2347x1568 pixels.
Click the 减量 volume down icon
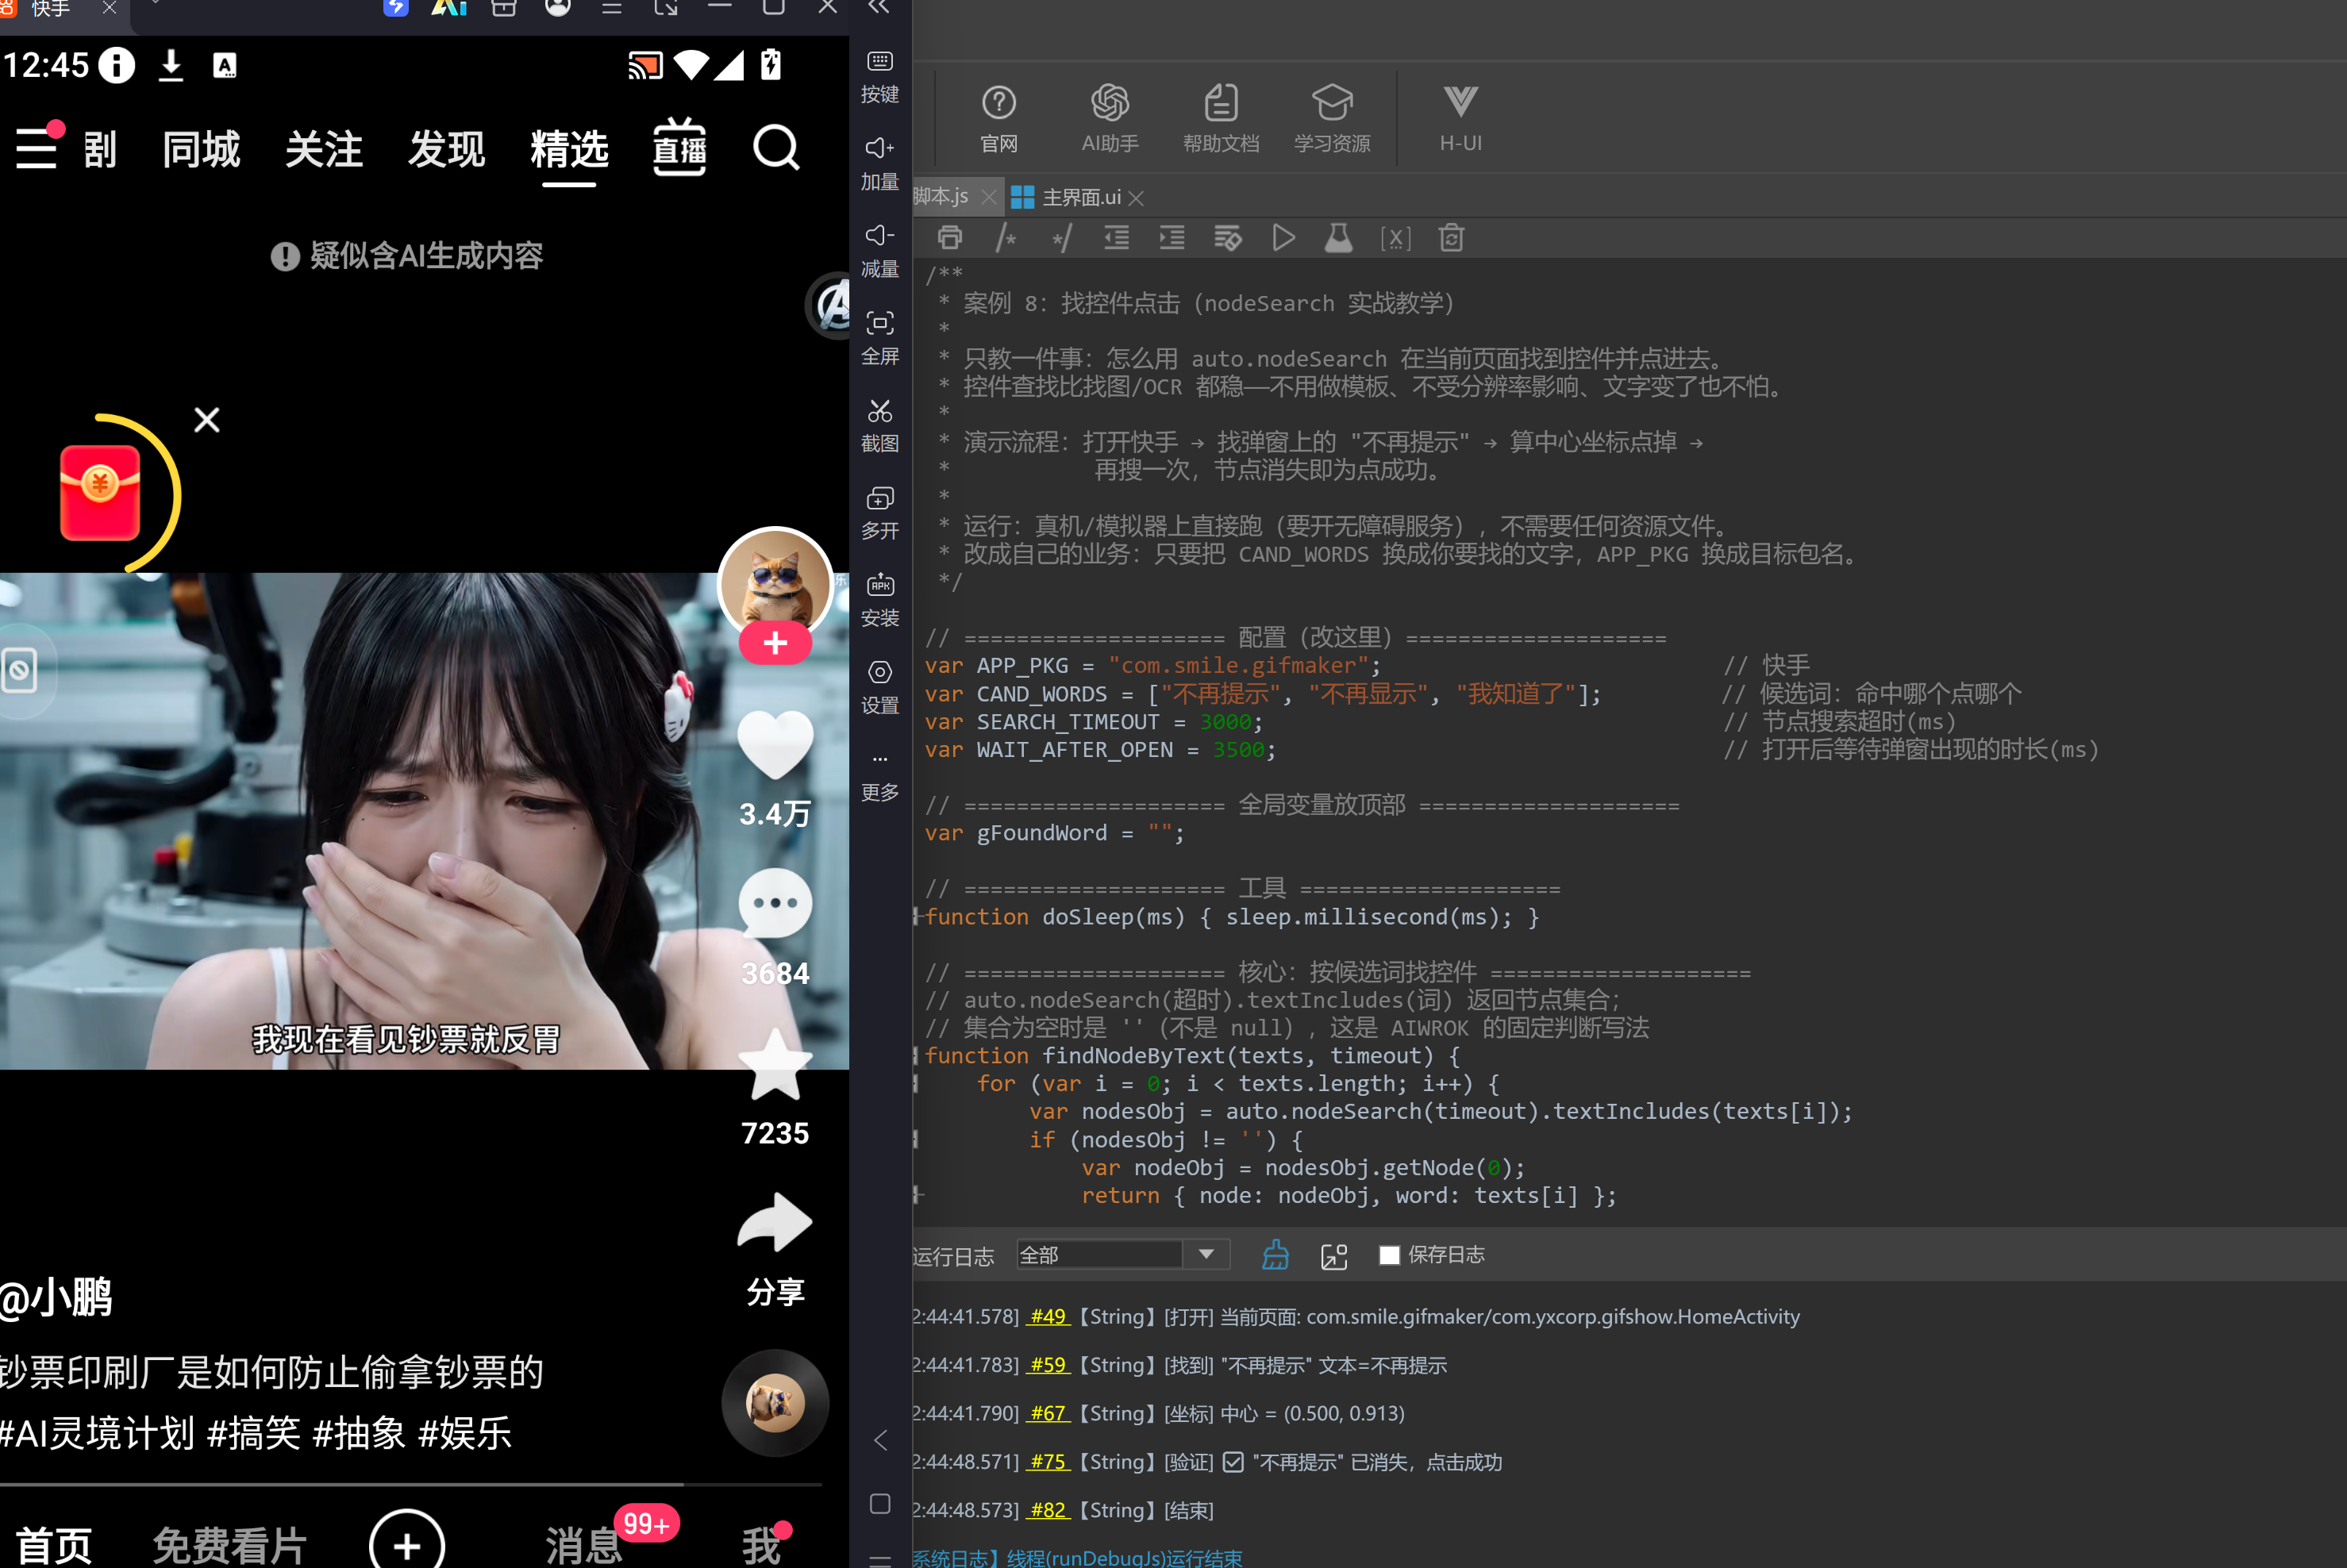(x=879, y=251)
